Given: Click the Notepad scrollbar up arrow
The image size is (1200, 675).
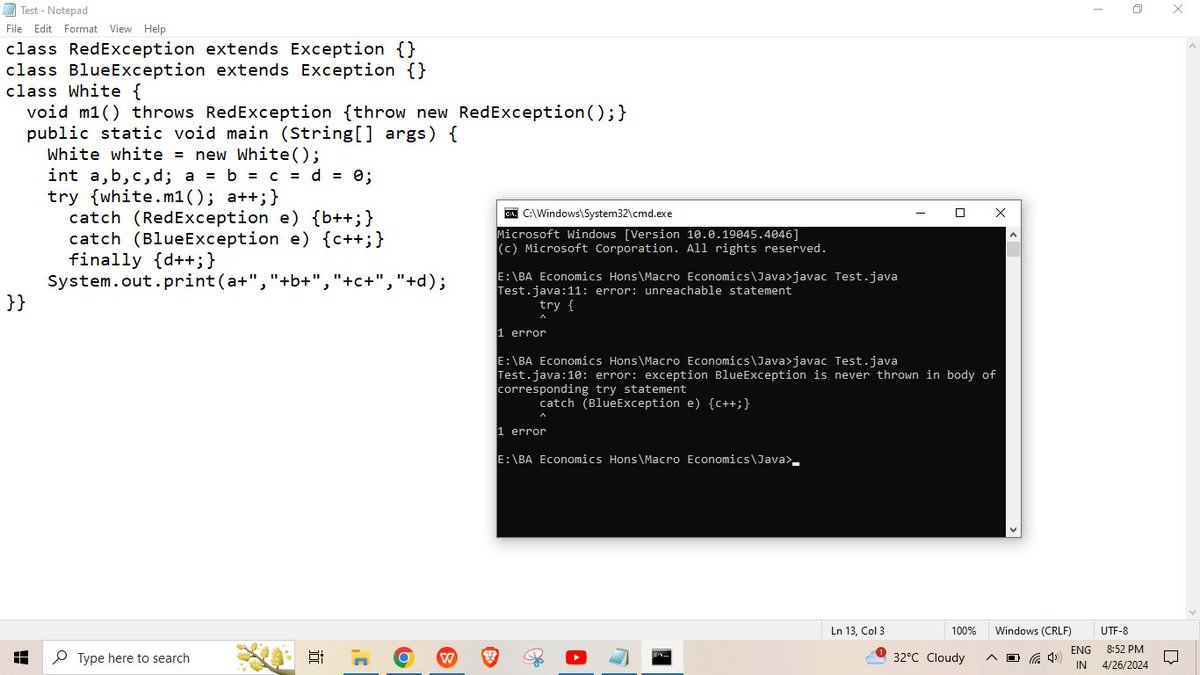Looking at the screenshot, I should point(1191,46).
